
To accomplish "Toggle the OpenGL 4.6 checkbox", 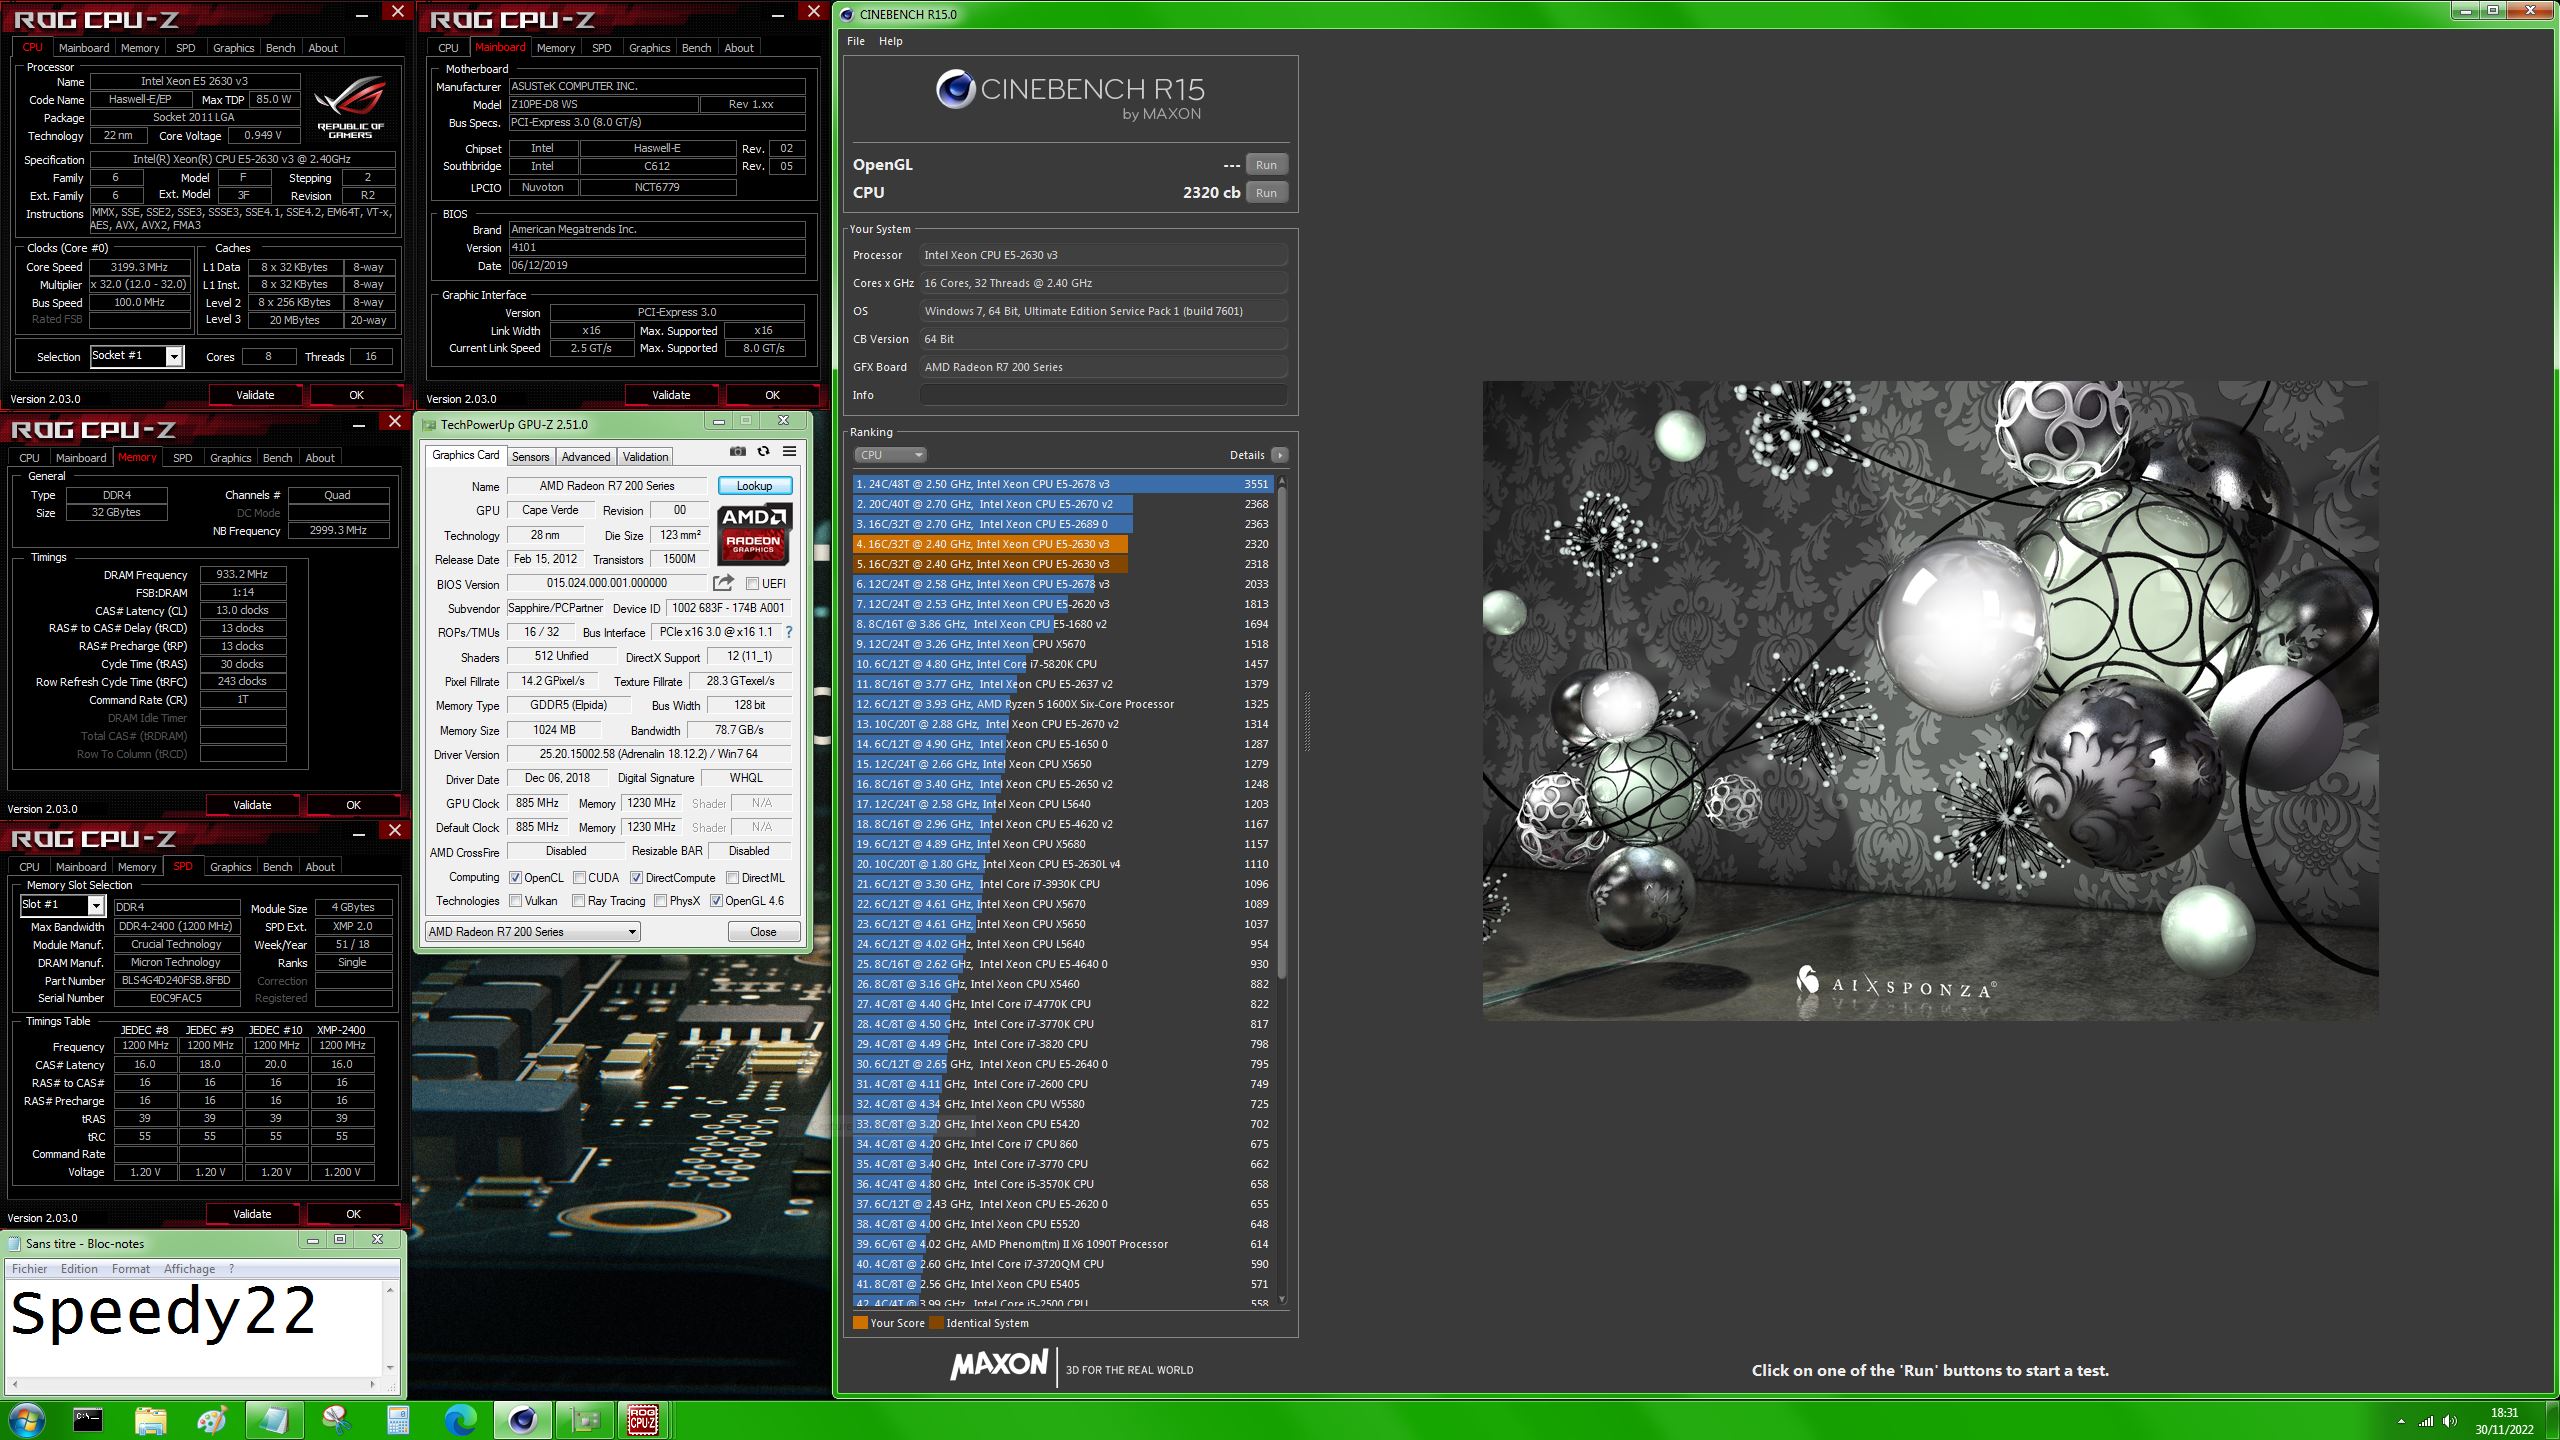I will pyautogui.click(x=716, y=901).
